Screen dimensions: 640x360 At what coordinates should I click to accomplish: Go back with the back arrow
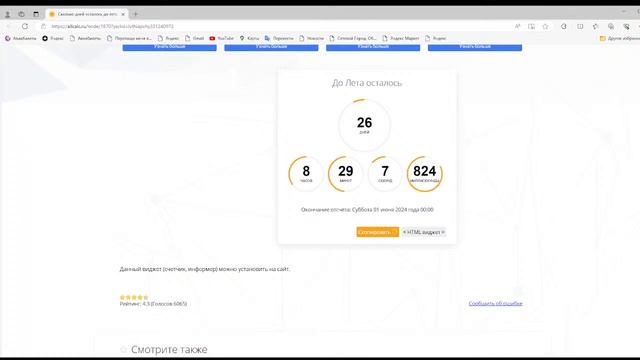click(x=9, y=26)
